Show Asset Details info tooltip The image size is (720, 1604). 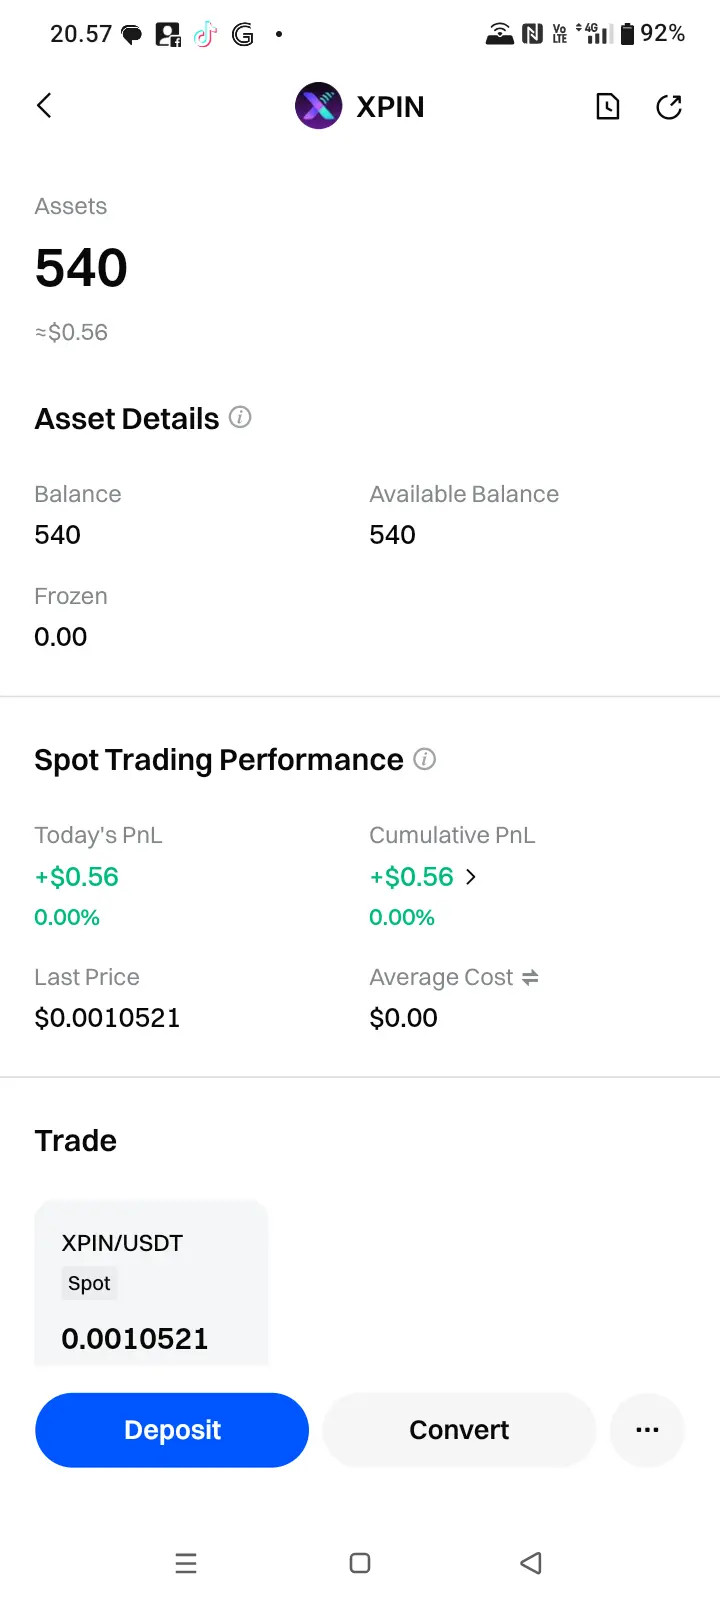(240, 417)
